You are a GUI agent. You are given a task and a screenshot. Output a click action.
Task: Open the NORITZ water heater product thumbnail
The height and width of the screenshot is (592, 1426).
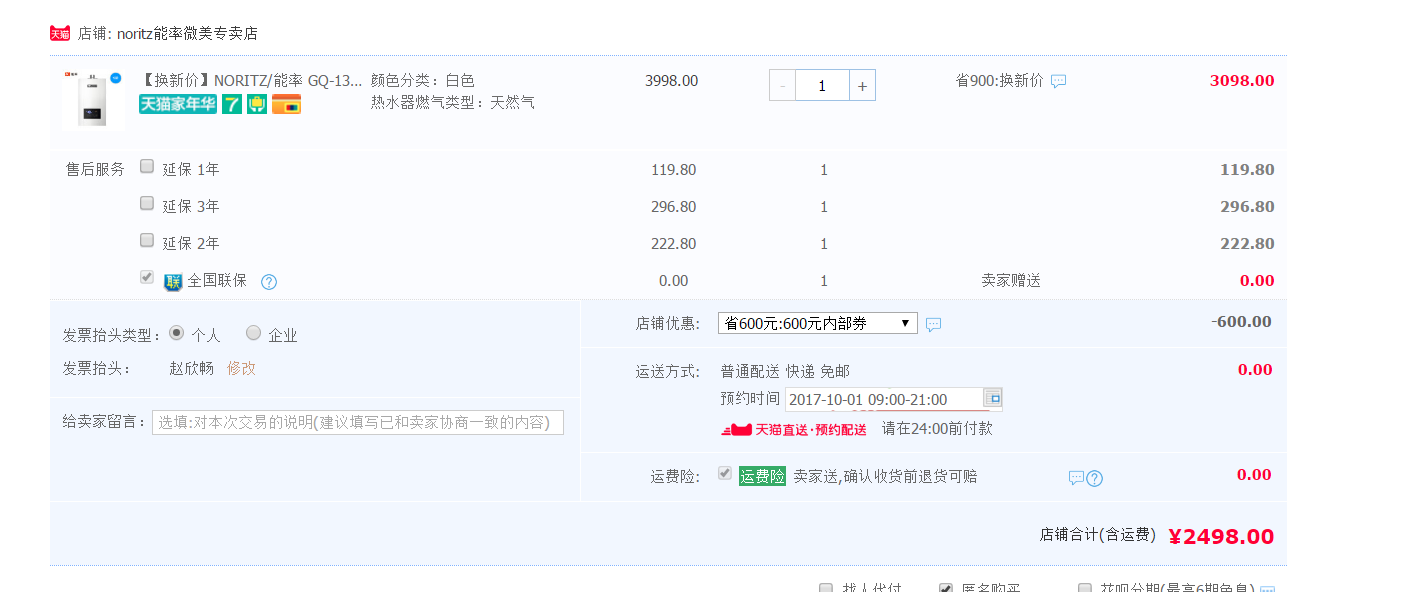[x=92, y=99]
